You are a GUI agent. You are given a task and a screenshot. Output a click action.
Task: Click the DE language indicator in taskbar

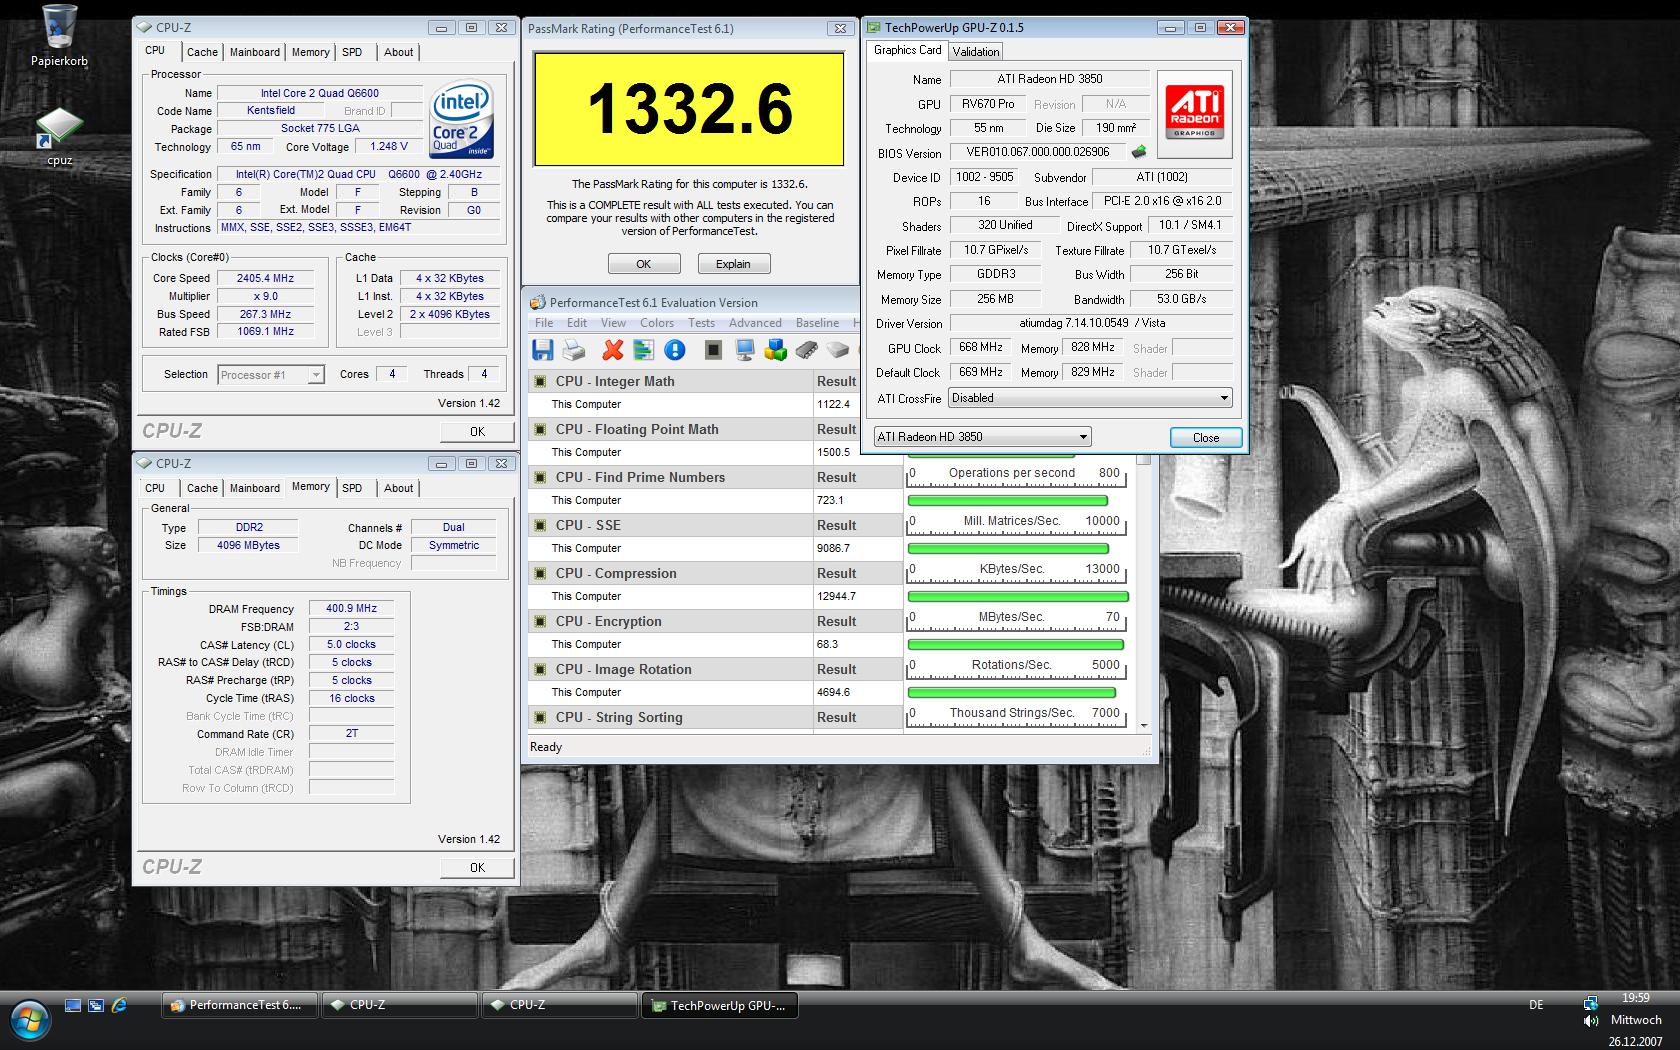point(1536,1005)
